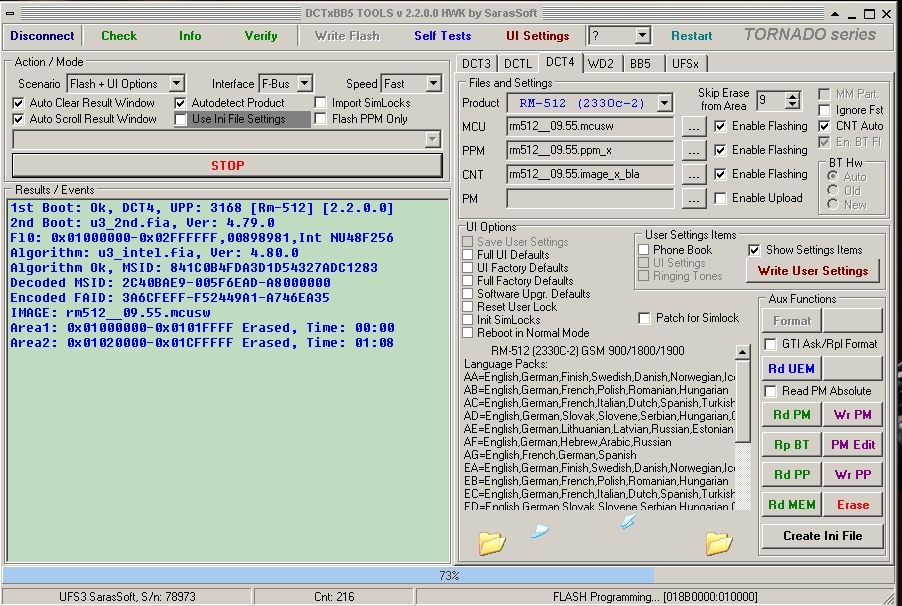Toggle Show Settings Items checkbox

tap(754, 250)
